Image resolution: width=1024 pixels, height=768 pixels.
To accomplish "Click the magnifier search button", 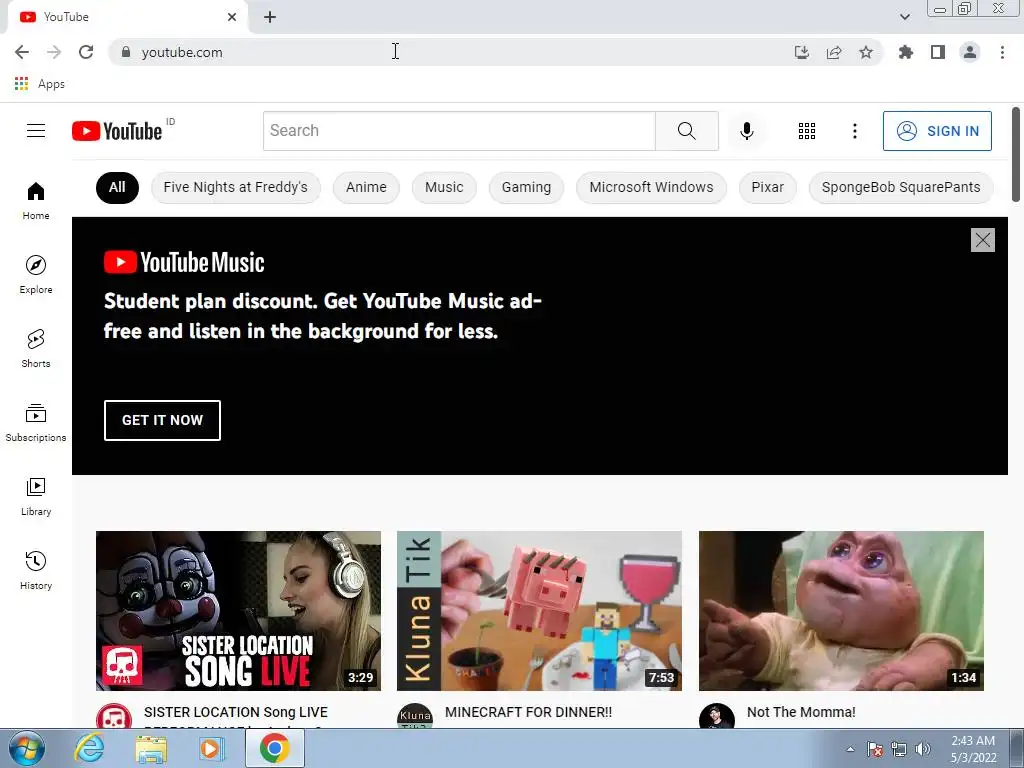I will point(686,131).
